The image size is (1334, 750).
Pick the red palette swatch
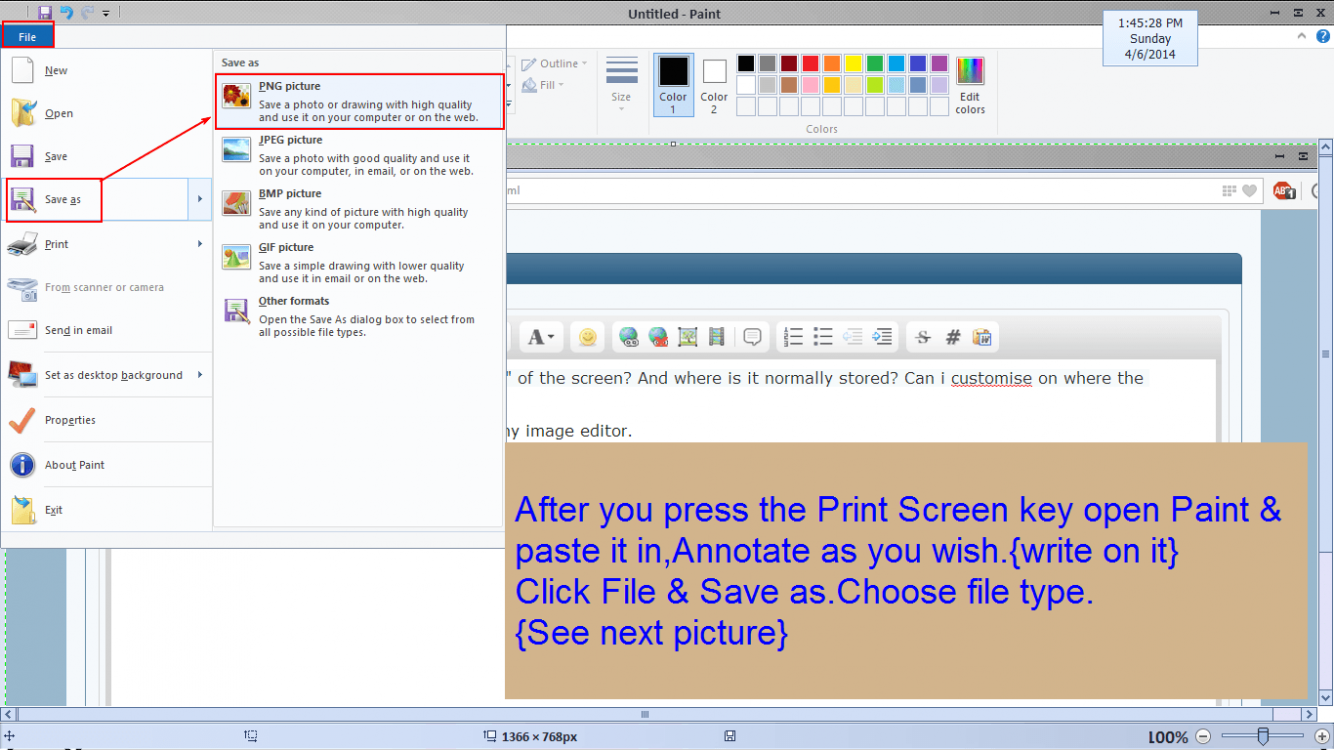(x=811, y=64)
